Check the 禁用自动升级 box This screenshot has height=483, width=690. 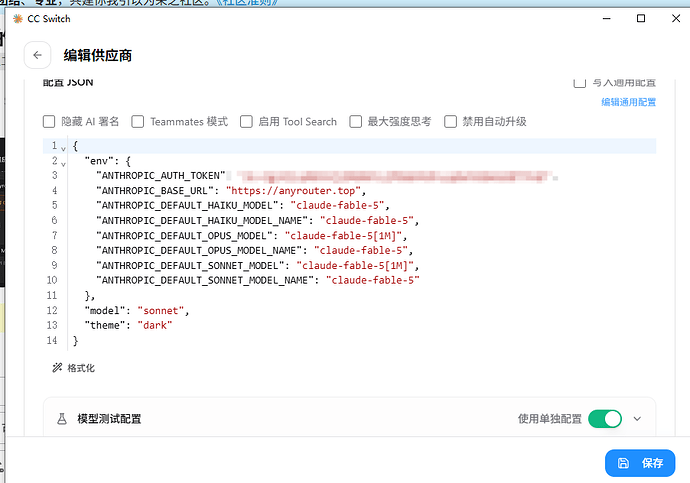coord(451,121)
